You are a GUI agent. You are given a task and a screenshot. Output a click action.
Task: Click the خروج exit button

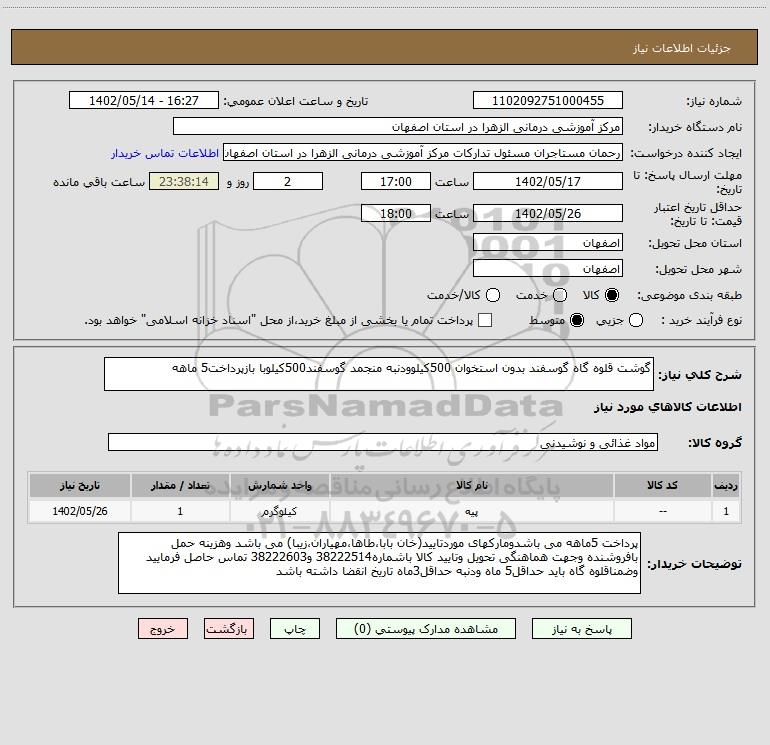[x=163, y=629]
